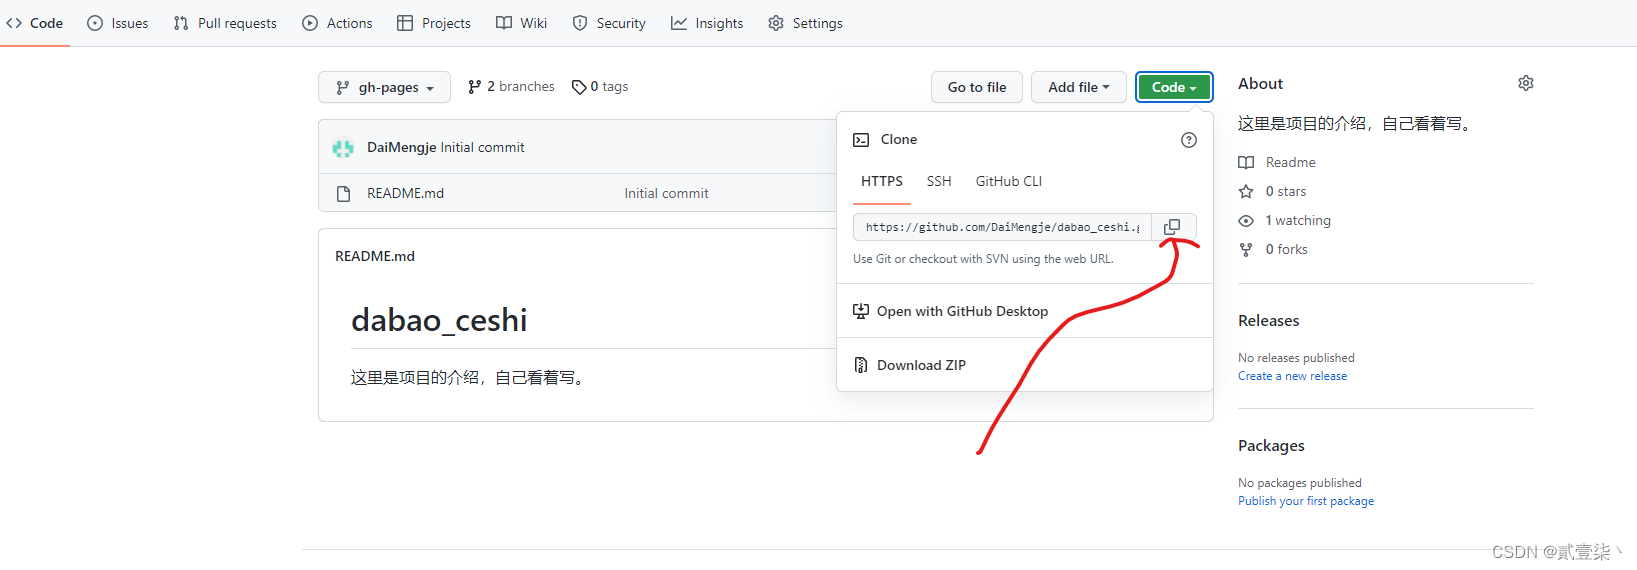This screenshot has width=1637, height=570.
Task: Click the Packages heading link
Action: coord(1271,446)
